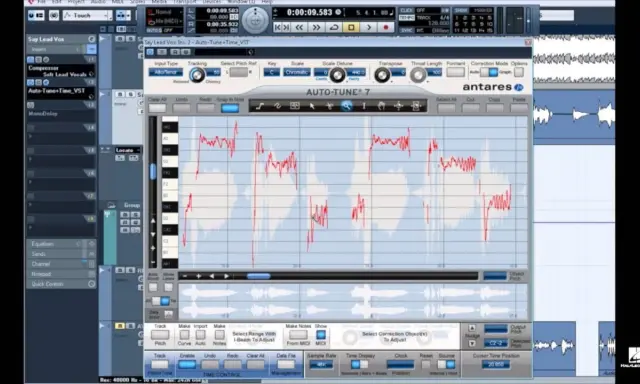This screenshot has height=384, width=640.
Task: Go to project start in transport
Action: pos(278,27)
